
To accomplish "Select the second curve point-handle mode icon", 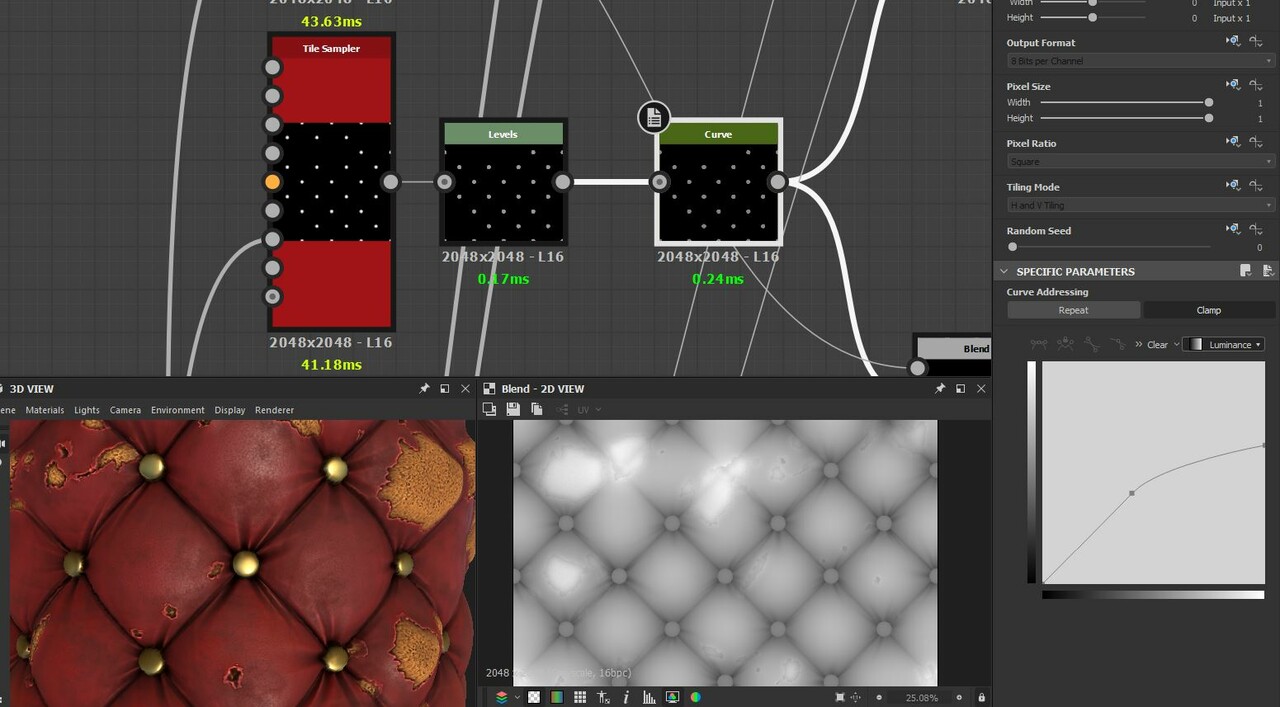I will (1065, 344).
